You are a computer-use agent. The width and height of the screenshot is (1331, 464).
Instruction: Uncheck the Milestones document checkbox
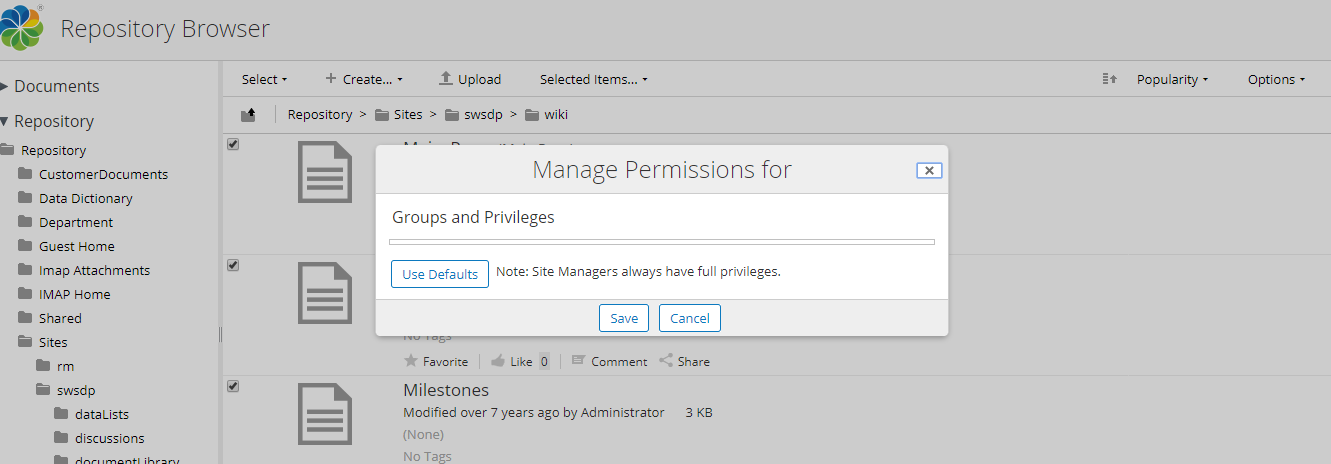pos(233,386)
